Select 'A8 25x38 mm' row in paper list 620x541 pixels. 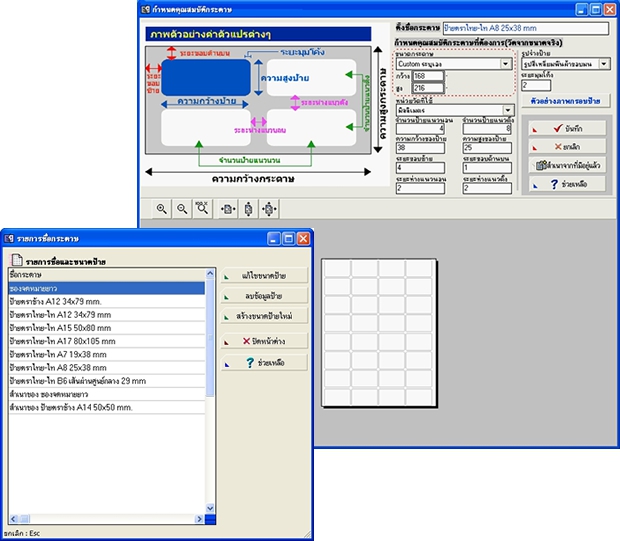point(107,368)
